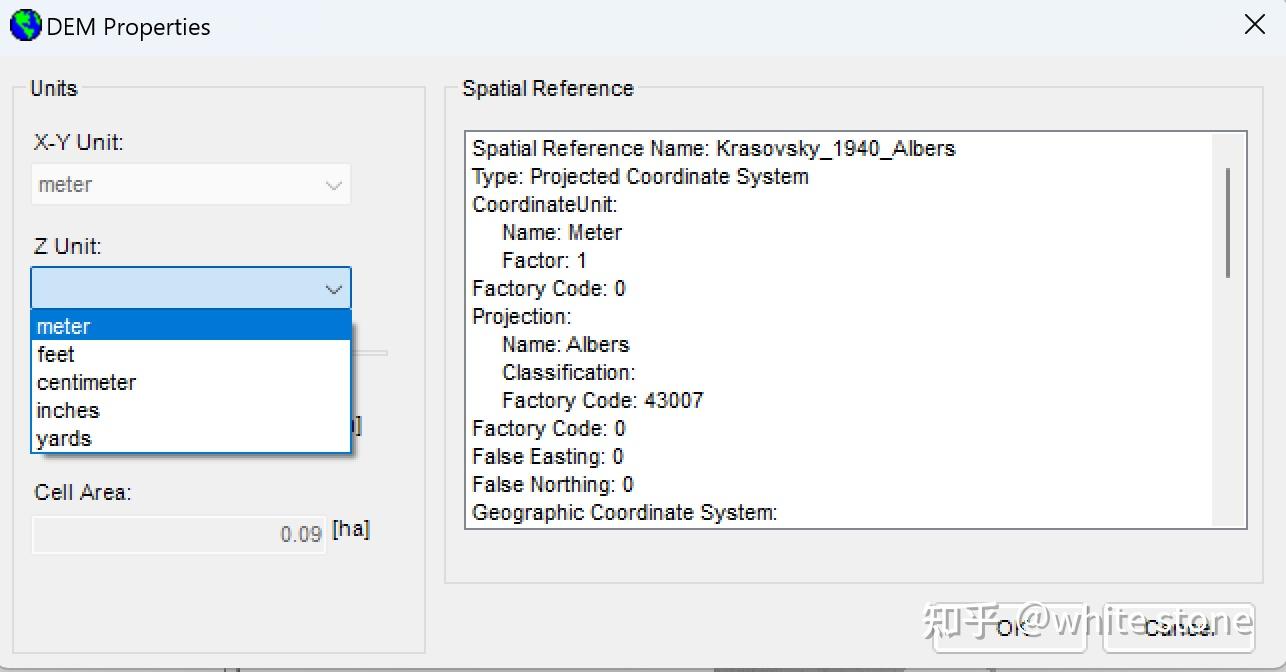The image size is (1286, 672).
Task: Click the Spatial Reference scrollbar thumb
Action: (1228, 223)
